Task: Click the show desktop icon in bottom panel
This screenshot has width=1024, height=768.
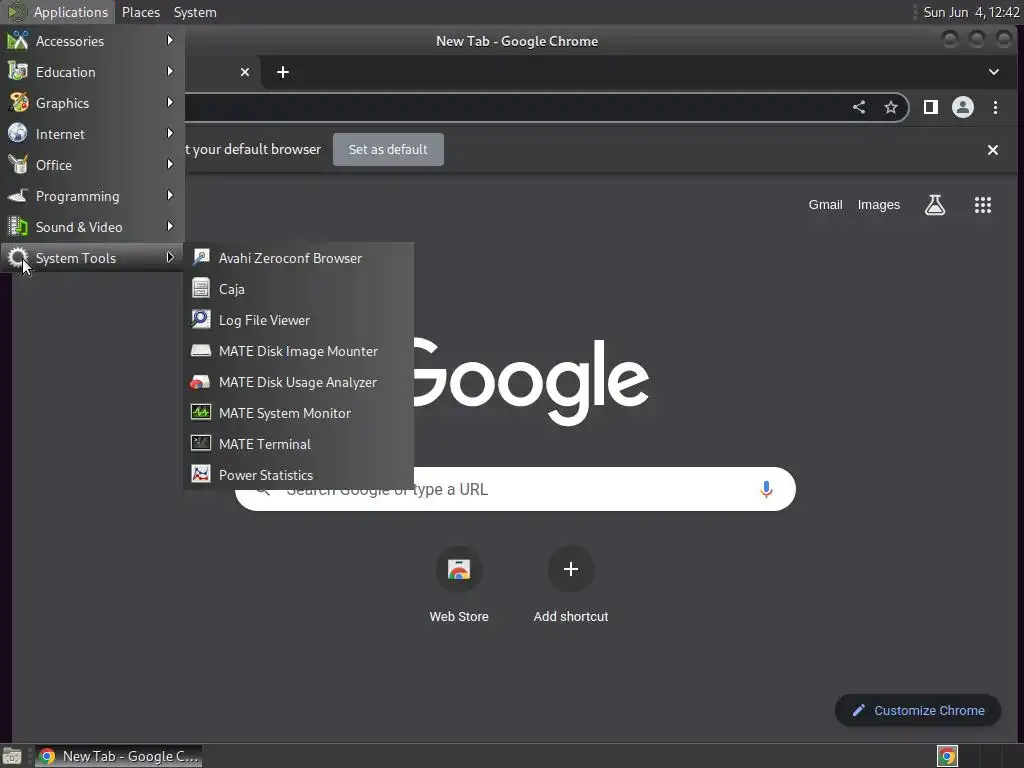Action: (x=12, y=756)
